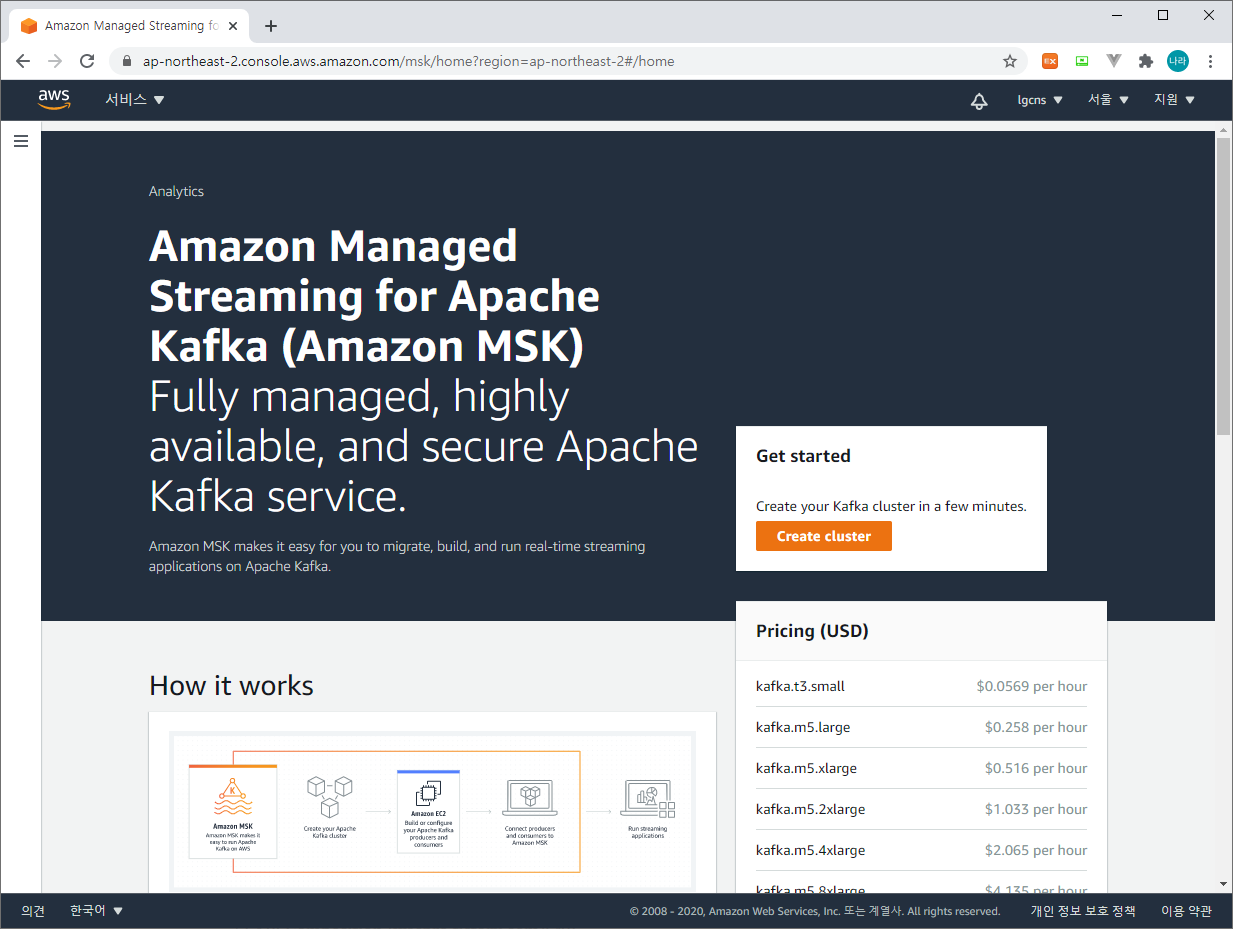Open the 지원 support dropdown
This screenshot has height=929, width=1233.
click(1174, 100)
